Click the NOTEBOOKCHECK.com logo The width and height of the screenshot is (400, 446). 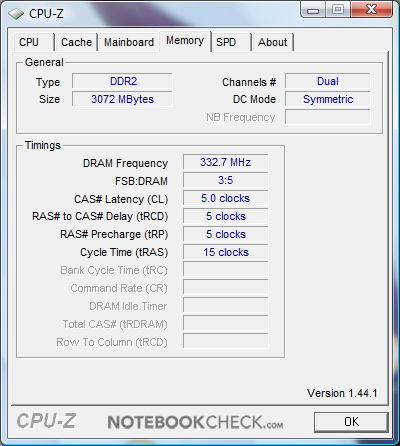point(195,422)
